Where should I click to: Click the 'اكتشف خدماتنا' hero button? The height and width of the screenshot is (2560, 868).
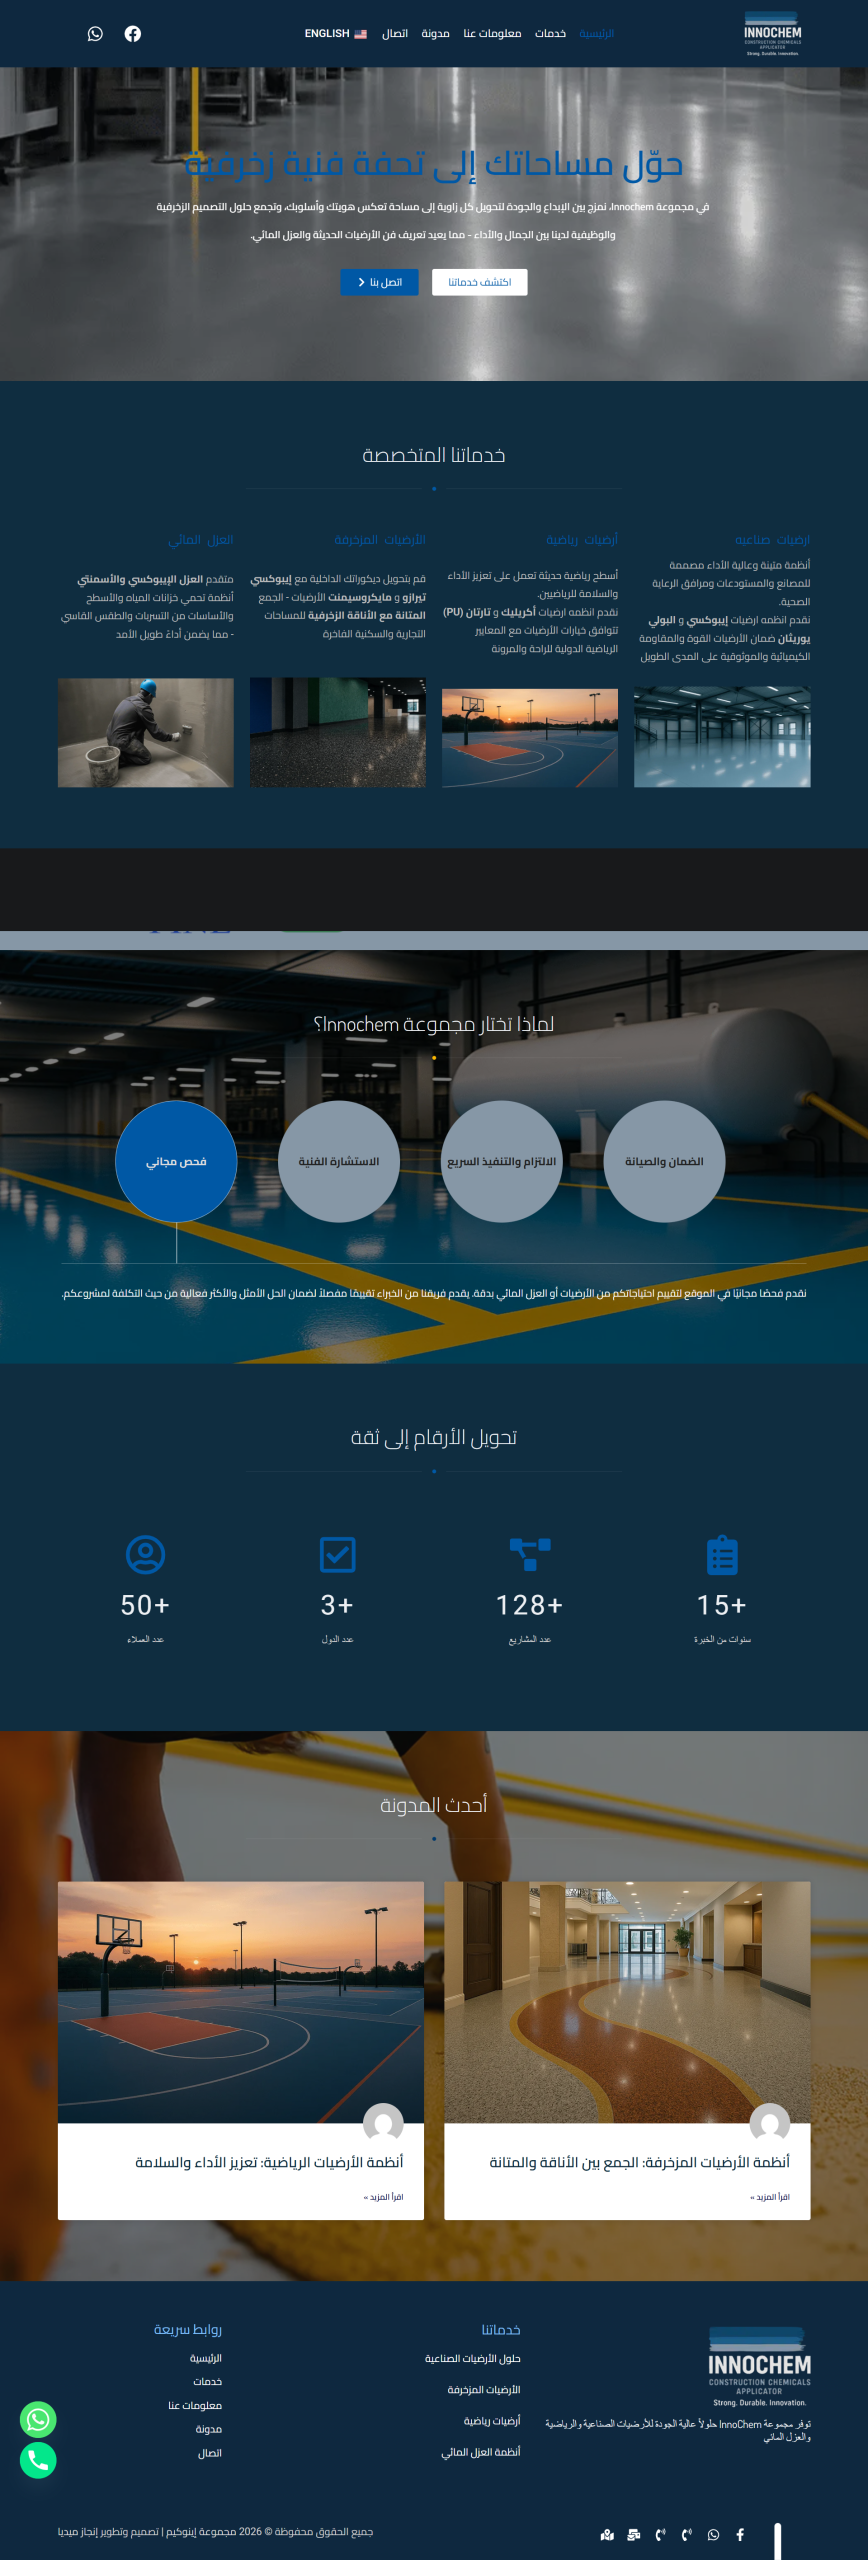point(480,282)
